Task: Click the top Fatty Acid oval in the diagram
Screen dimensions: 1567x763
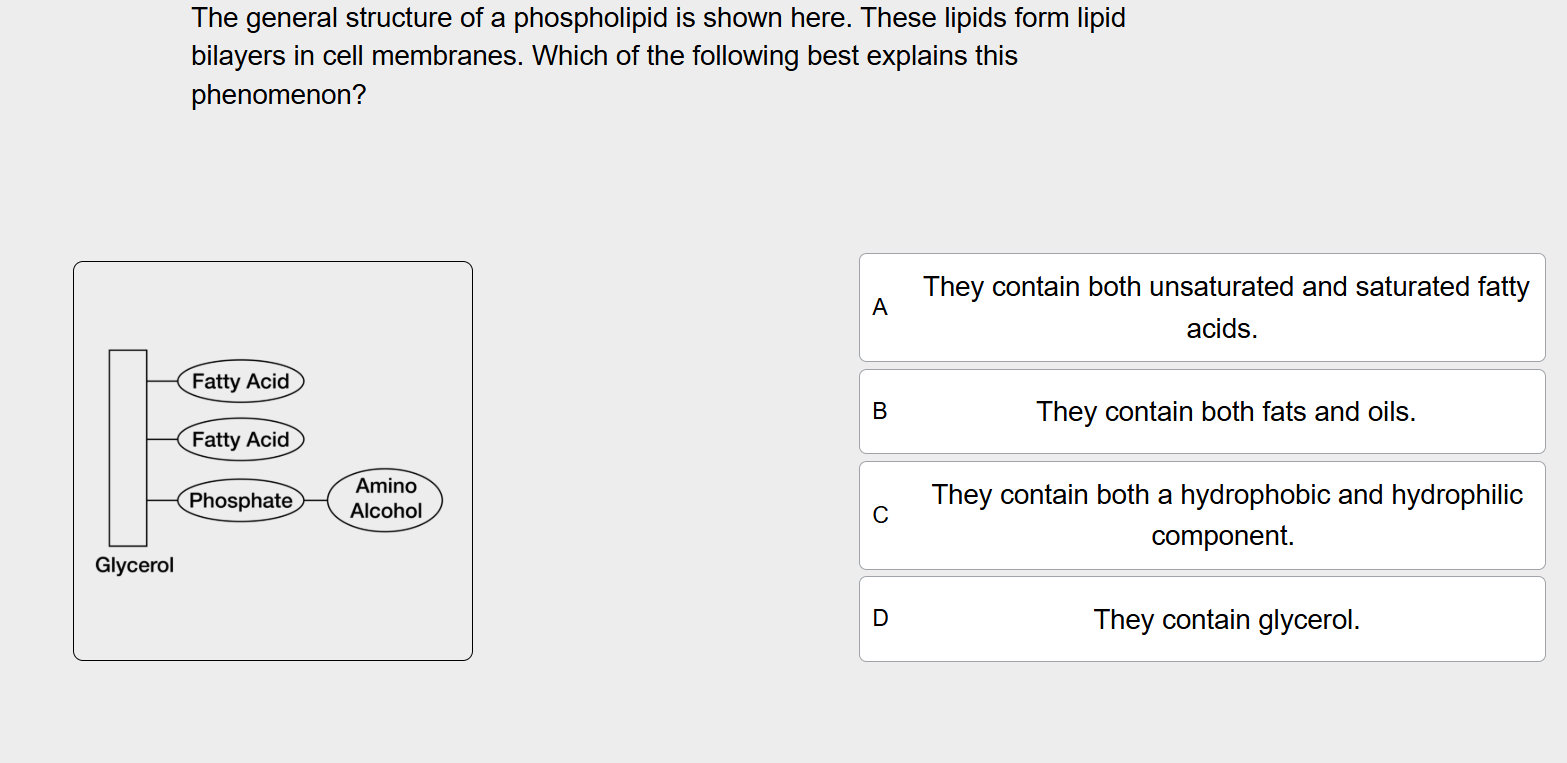Action: [x=241, y=381]
